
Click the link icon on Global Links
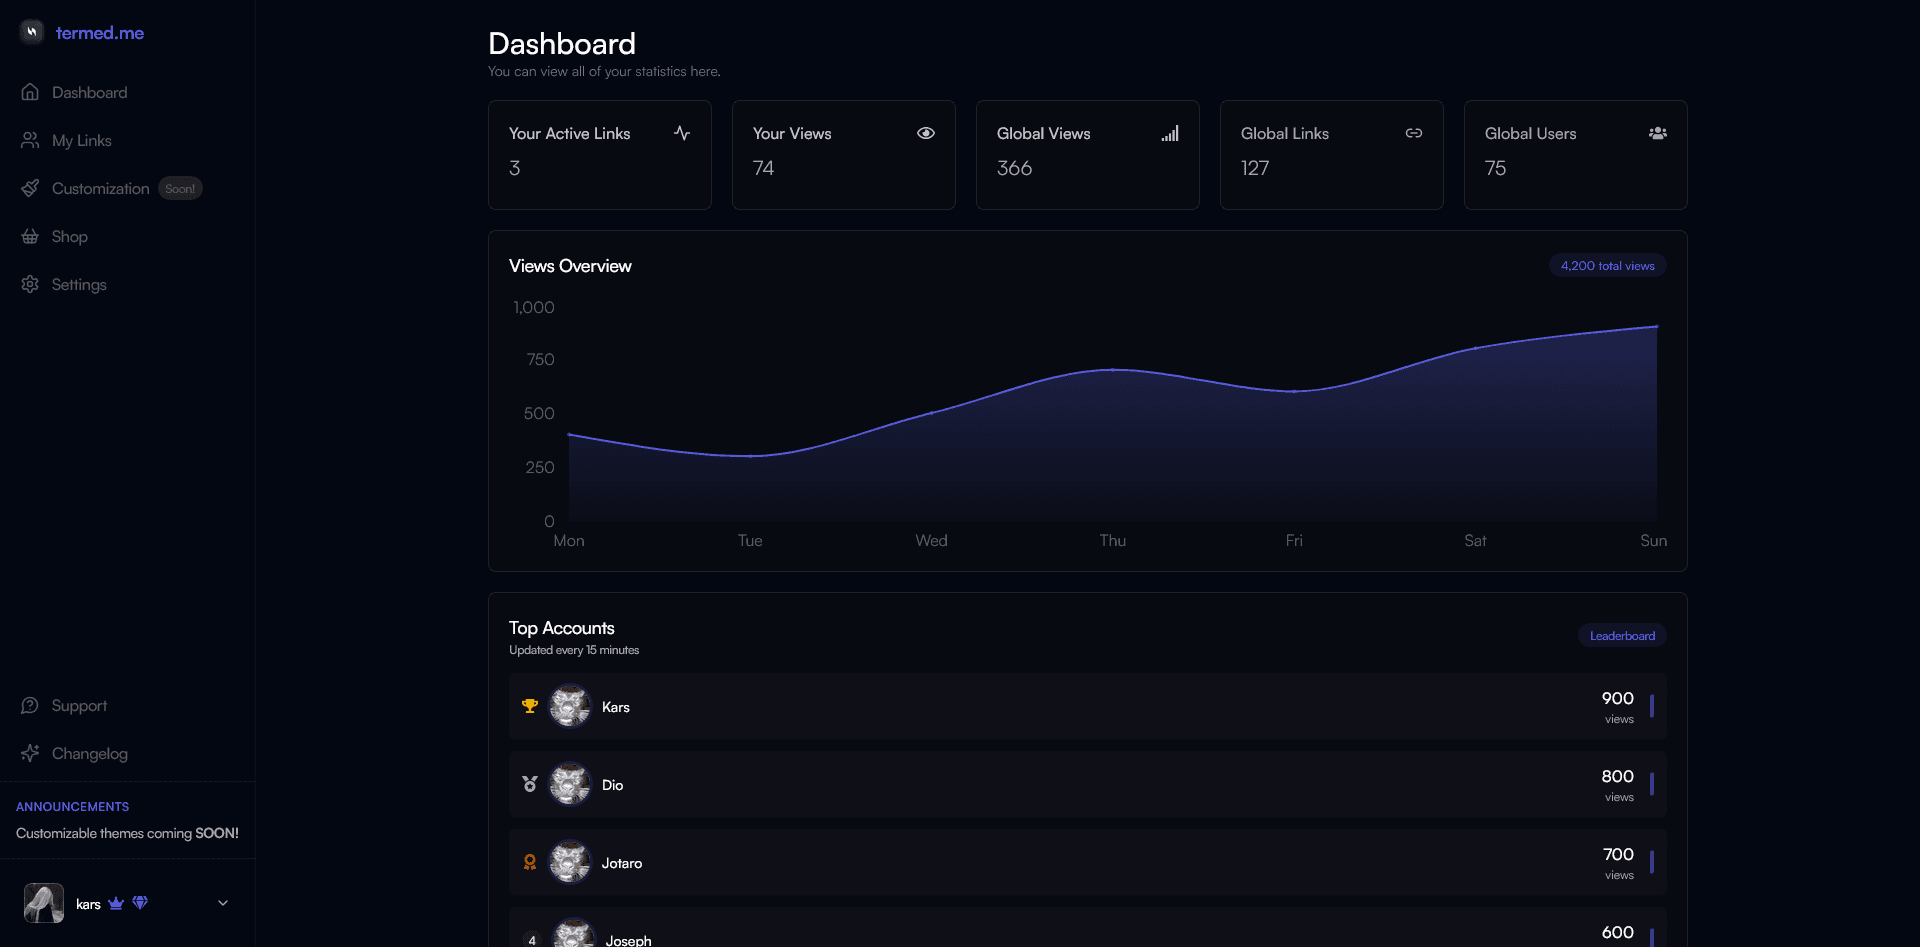click(x=1414, y=133)
